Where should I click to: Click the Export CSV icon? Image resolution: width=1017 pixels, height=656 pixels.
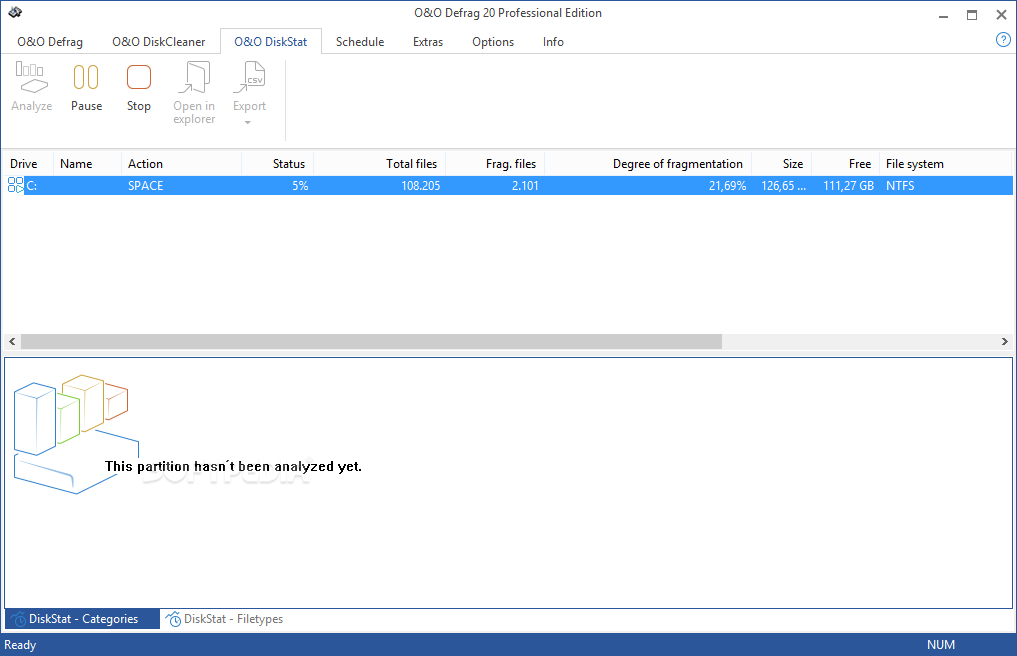click(250, 78)
